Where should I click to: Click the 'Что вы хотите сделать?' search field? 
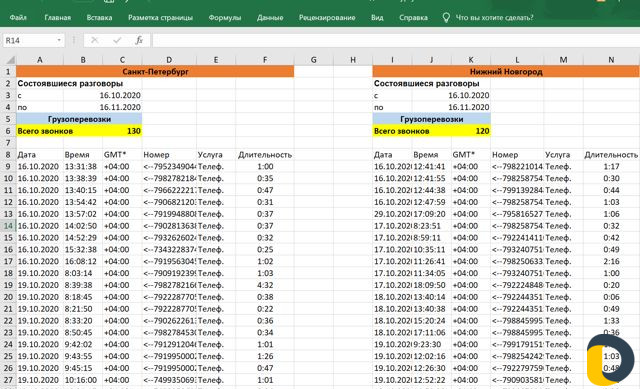[494, 18]
